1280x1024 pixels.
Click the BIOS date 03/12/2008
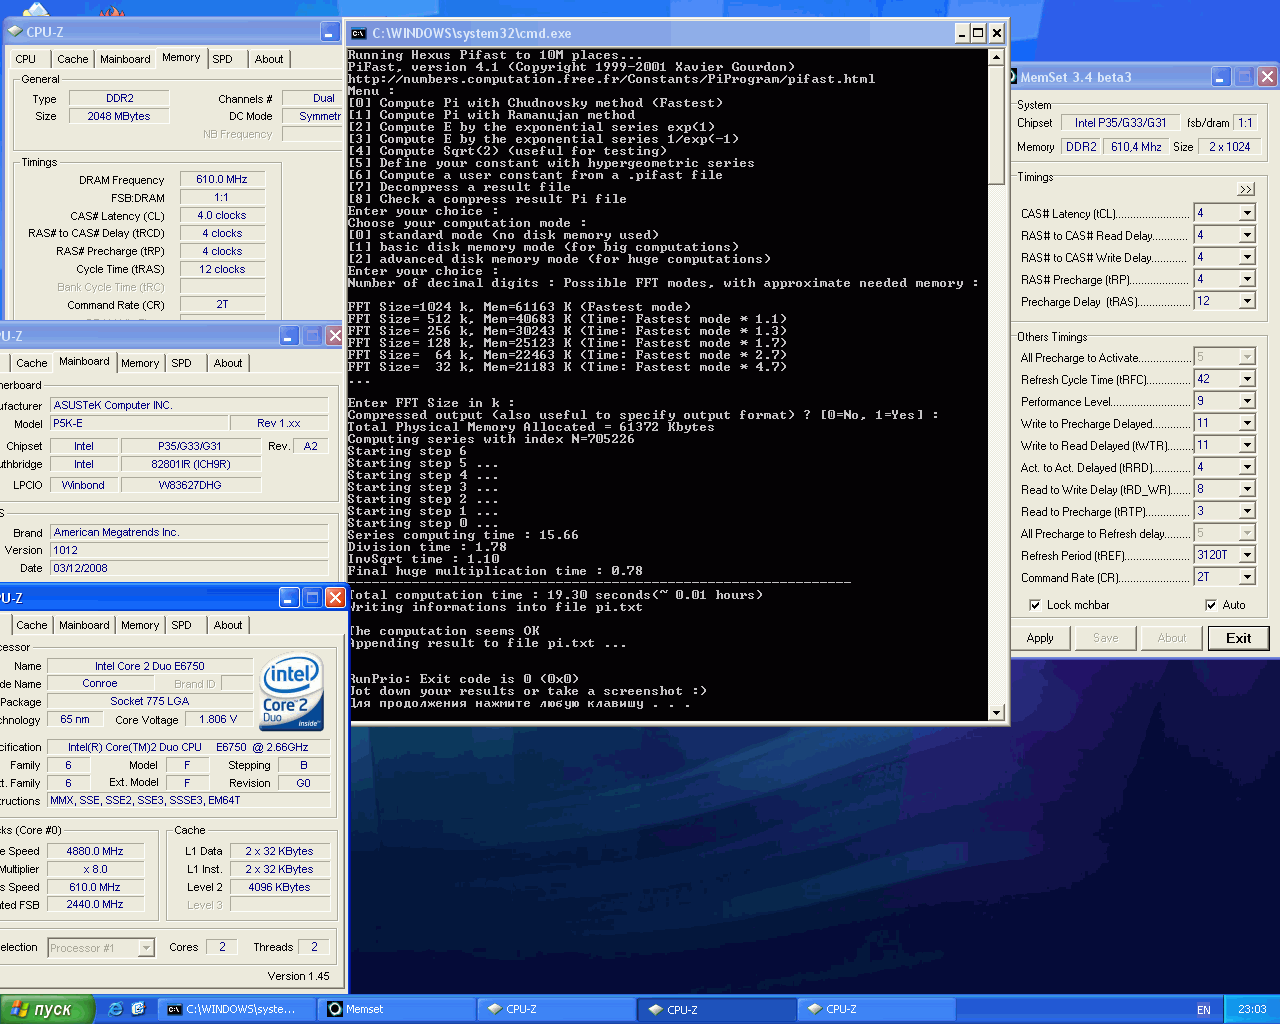[x=190, y=568]
